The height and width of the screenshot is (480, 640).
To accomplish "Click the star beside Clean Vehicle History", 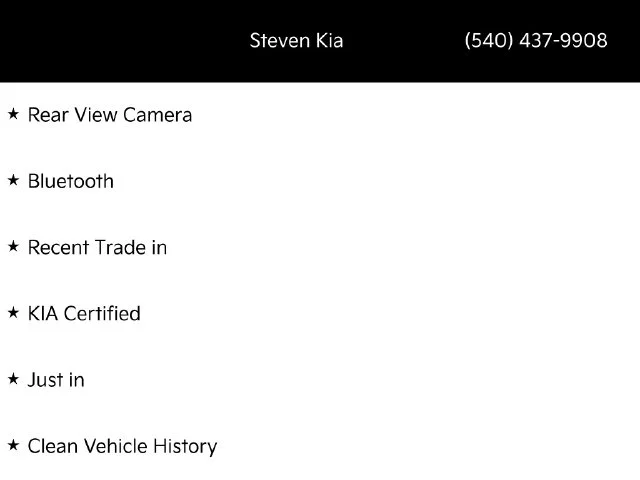I will [13, 445].
